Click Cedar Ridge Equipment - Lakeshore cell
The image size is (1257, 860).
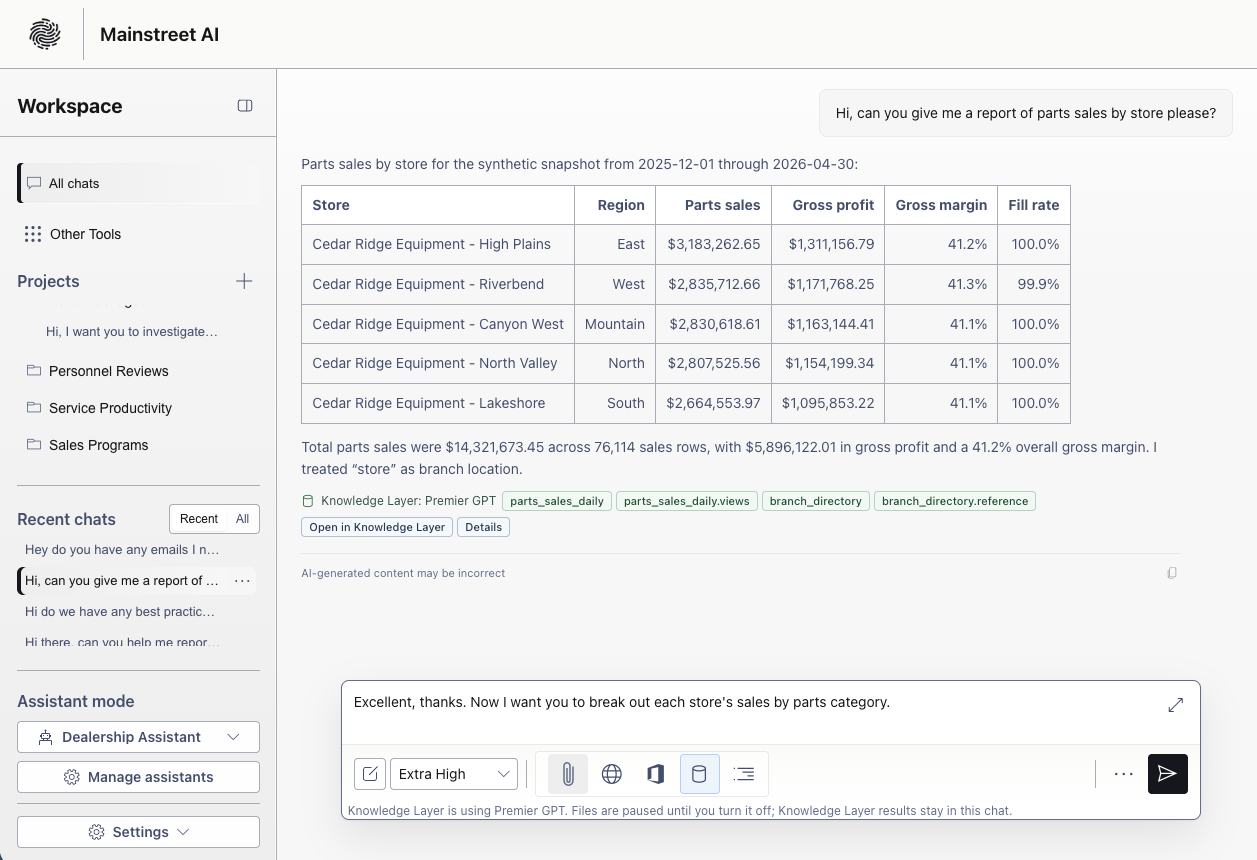438,403
